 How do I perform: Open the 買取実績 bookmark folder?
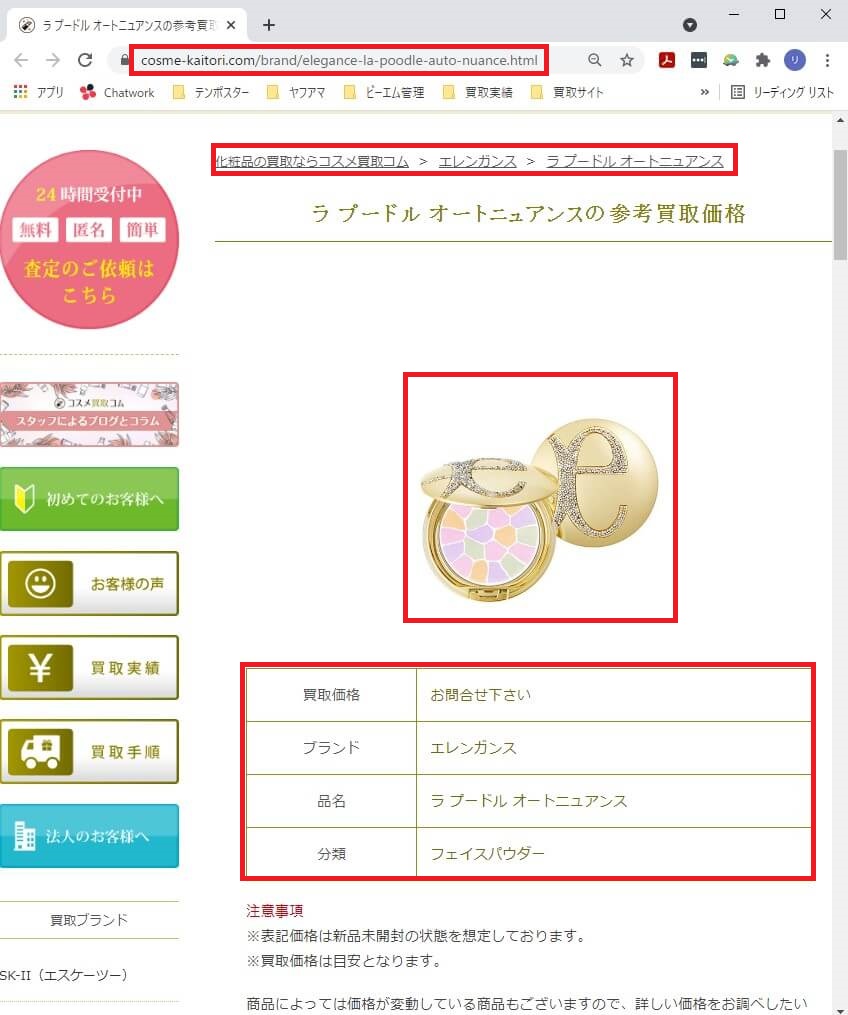coord(478,93)
